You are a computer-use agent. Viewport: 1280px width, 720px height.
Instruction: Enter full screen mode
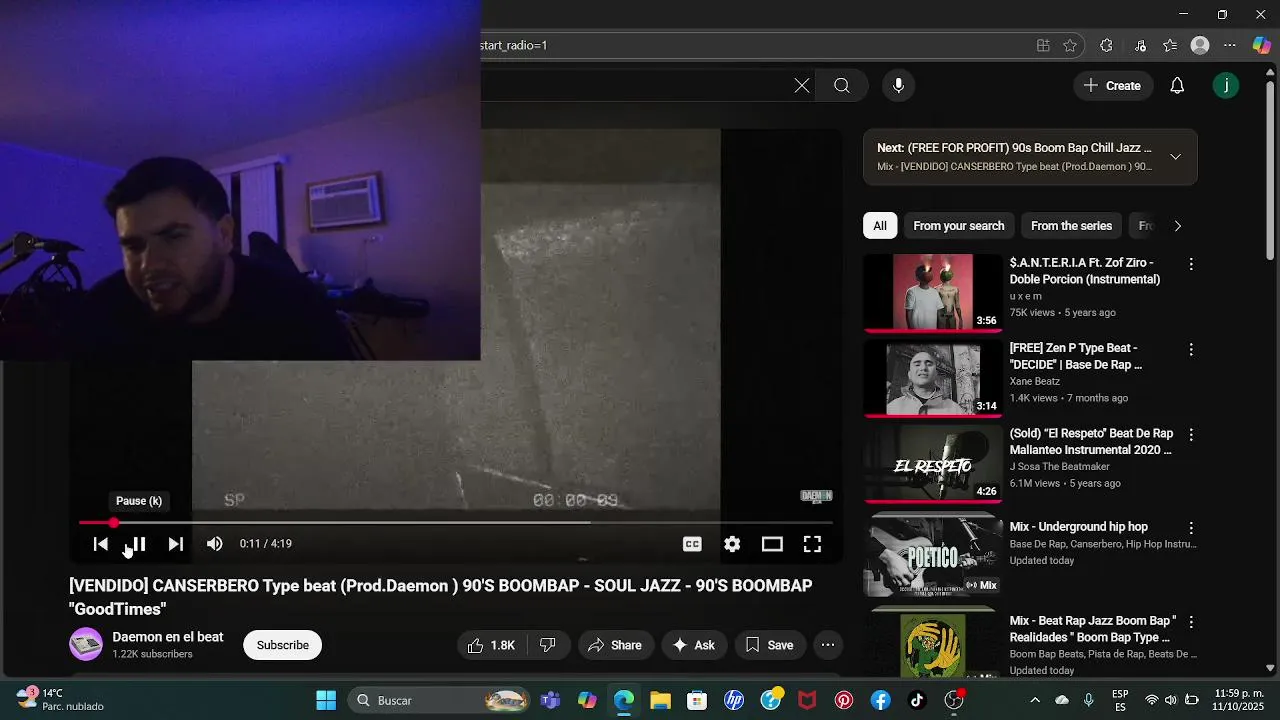pos(812,544)
